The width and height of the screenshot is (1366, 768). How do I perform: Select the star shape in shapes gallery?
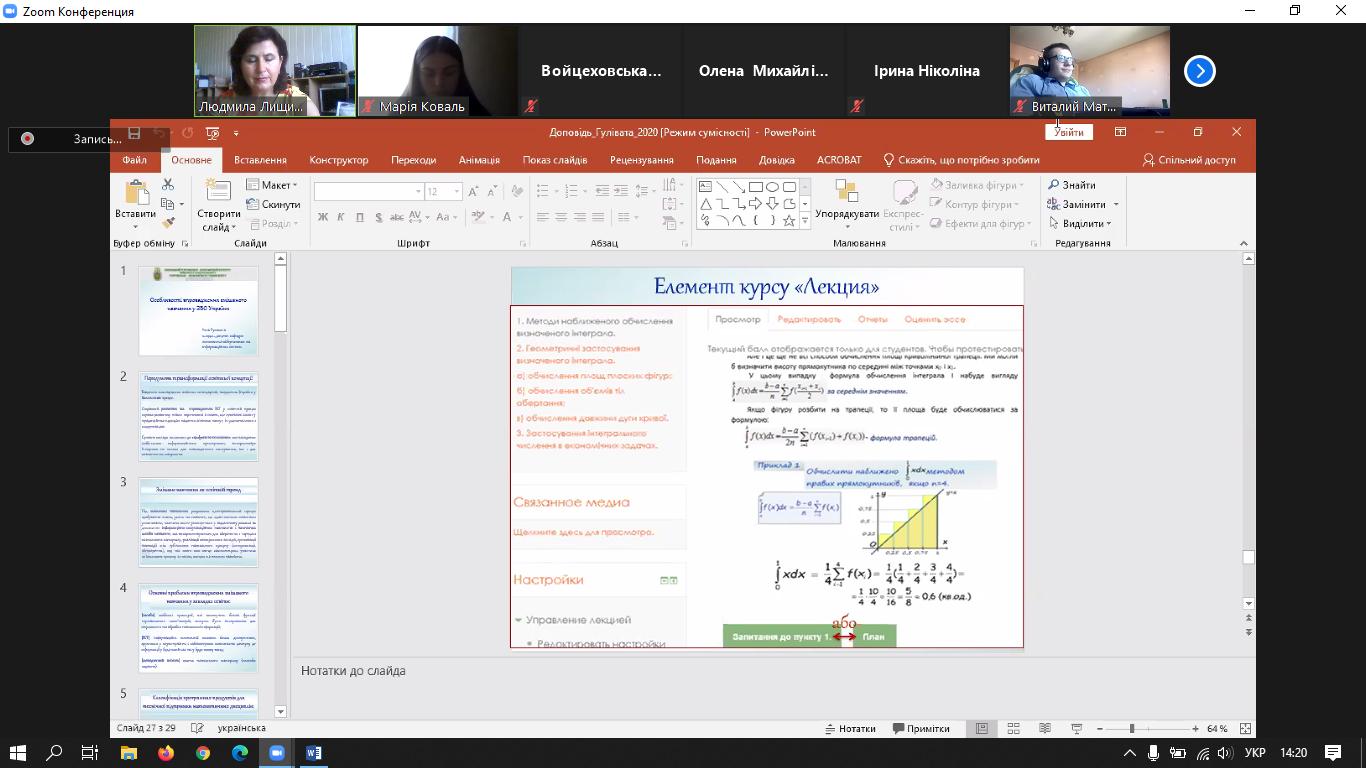[x=789, y=221]
